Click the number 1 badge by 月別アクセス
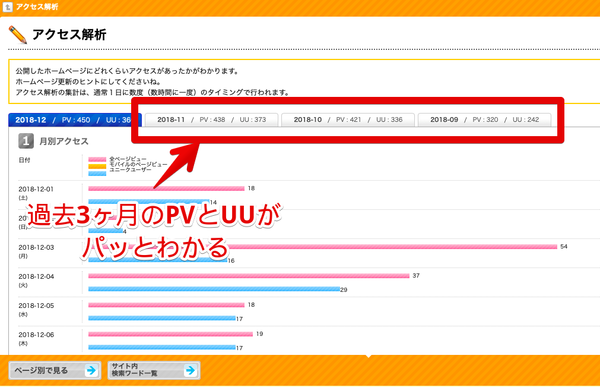Viewport: 600px width, 387px height. (x=26, y=141)
